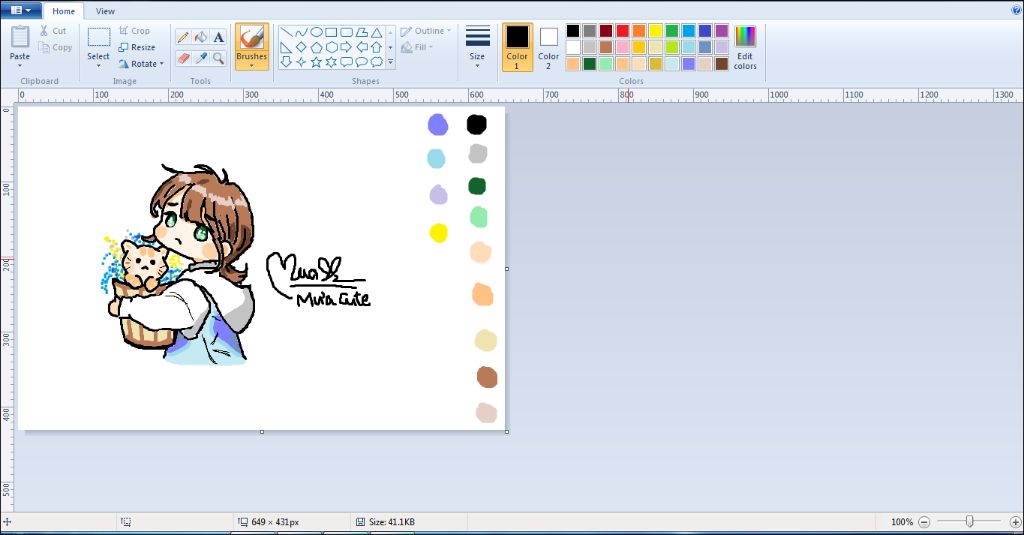Image resolution: width=1024 pixels, height=535 pixels.
Task: Choose the Right triangle shape
Action: coord(286,47)
